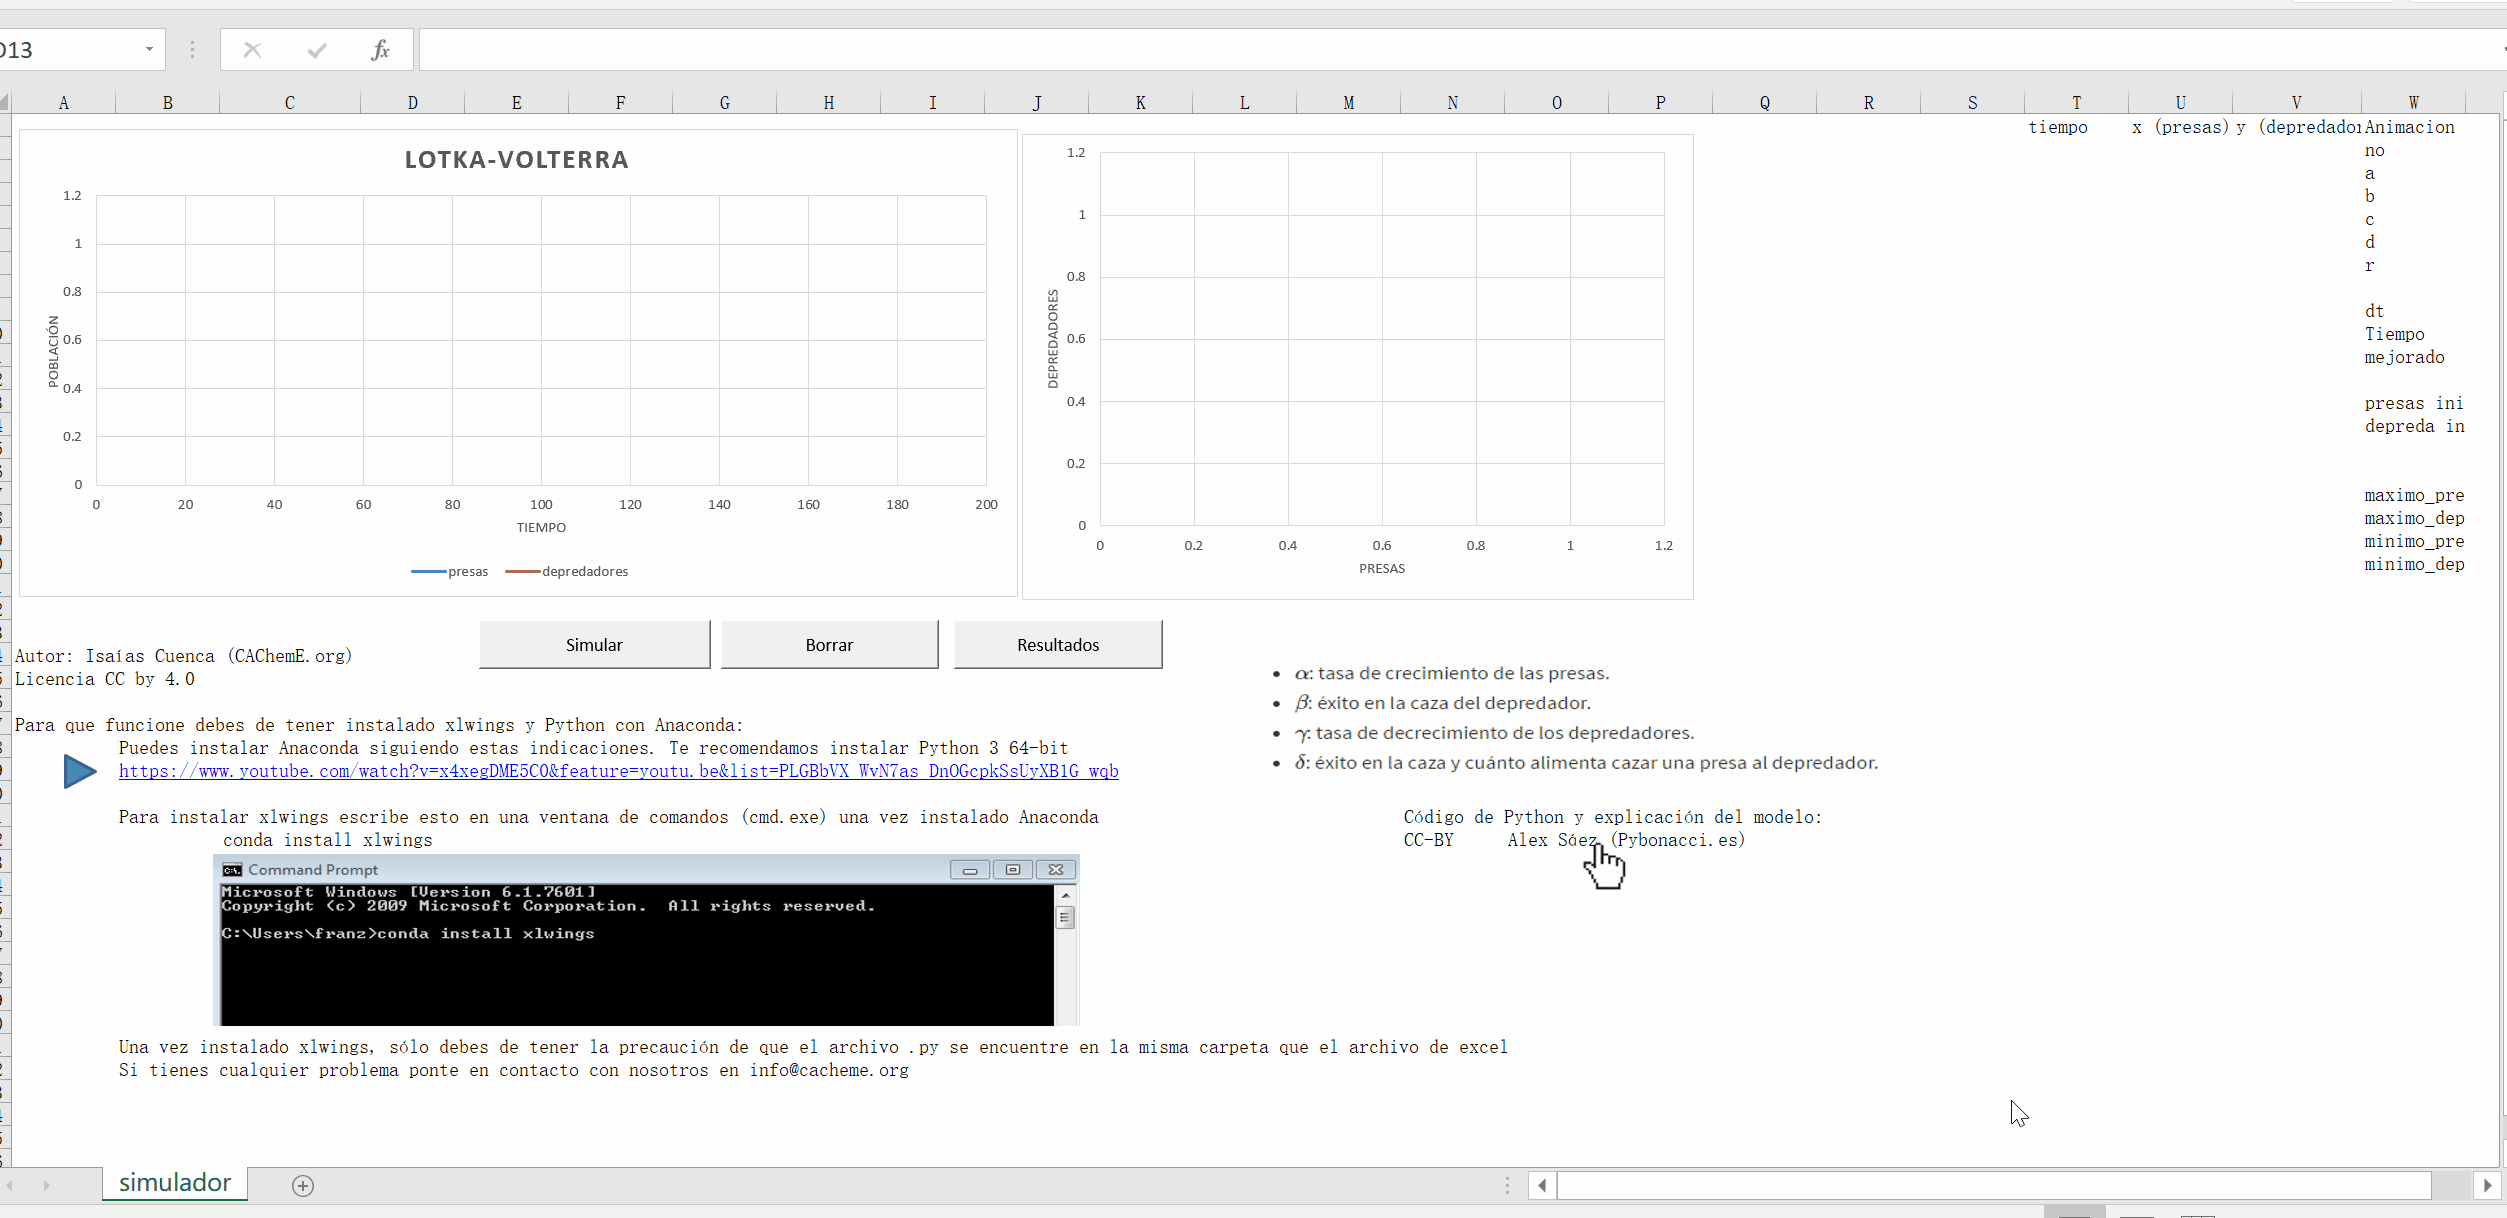Select the DEPREDADORES vertical axis title
Image resolution: width=2507 pixels, height=1218 pixels.
tap(1052, 339)
